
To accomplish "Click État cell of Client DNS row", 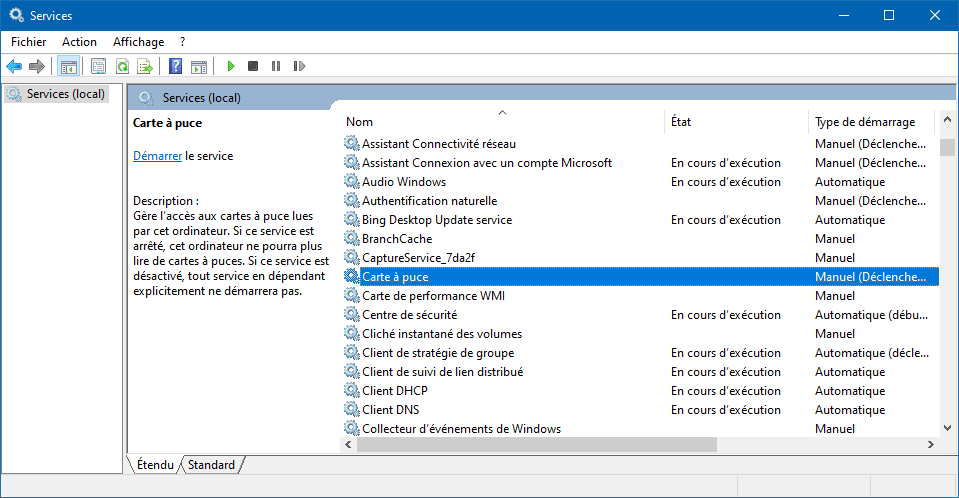I will tap(725, 409).
